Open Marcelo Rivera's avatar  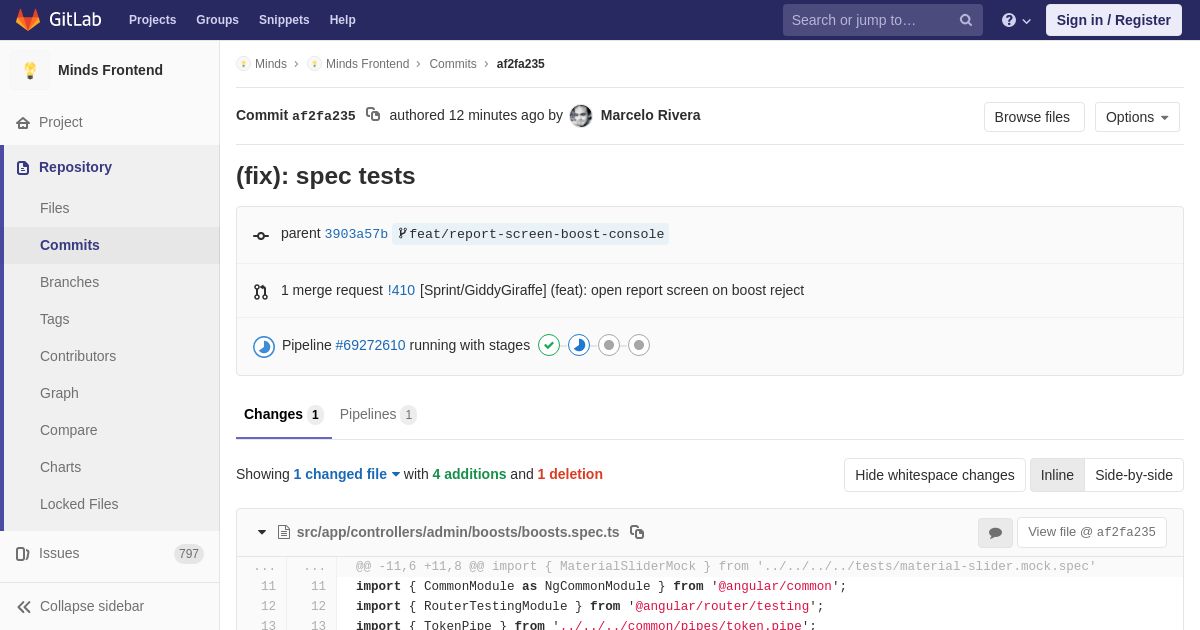[581, 116]
